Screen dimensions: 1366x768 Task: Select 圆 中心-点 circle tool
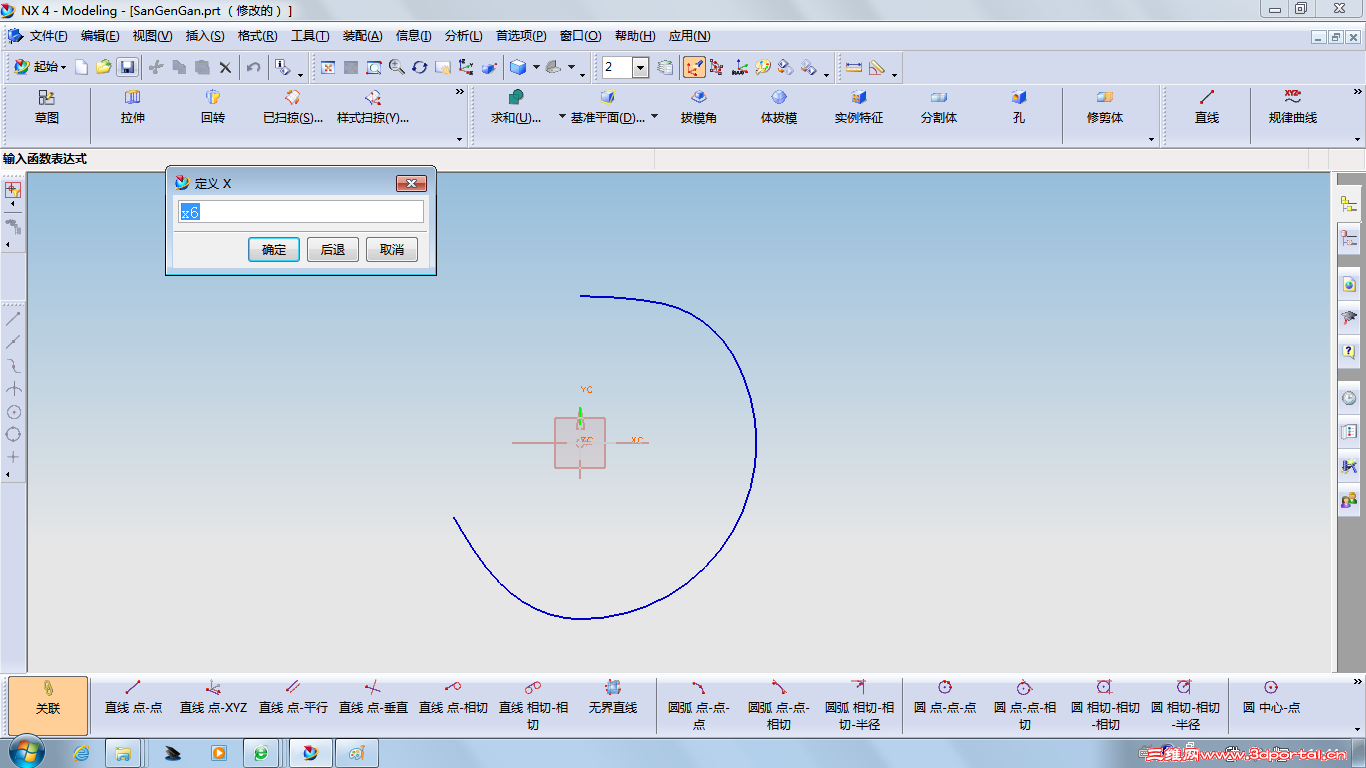click(x=1271, y=698)
